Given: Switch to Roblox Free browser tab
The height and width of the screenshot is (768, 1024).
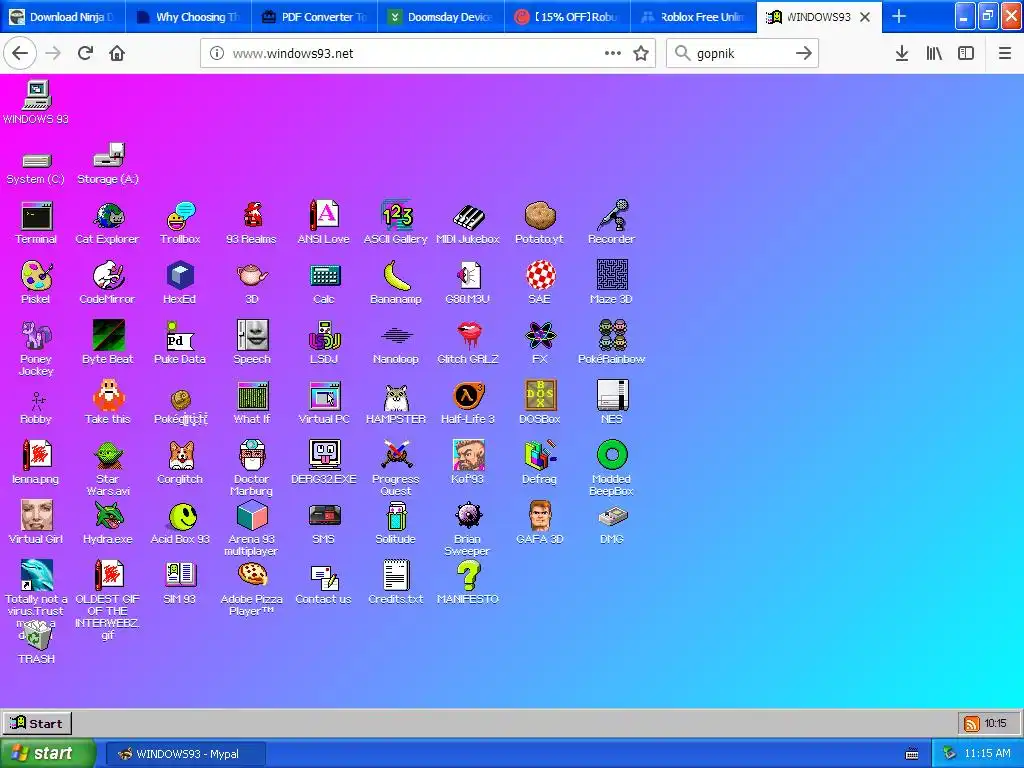Looking at the screenshot, I should click(x=693, y=17).
